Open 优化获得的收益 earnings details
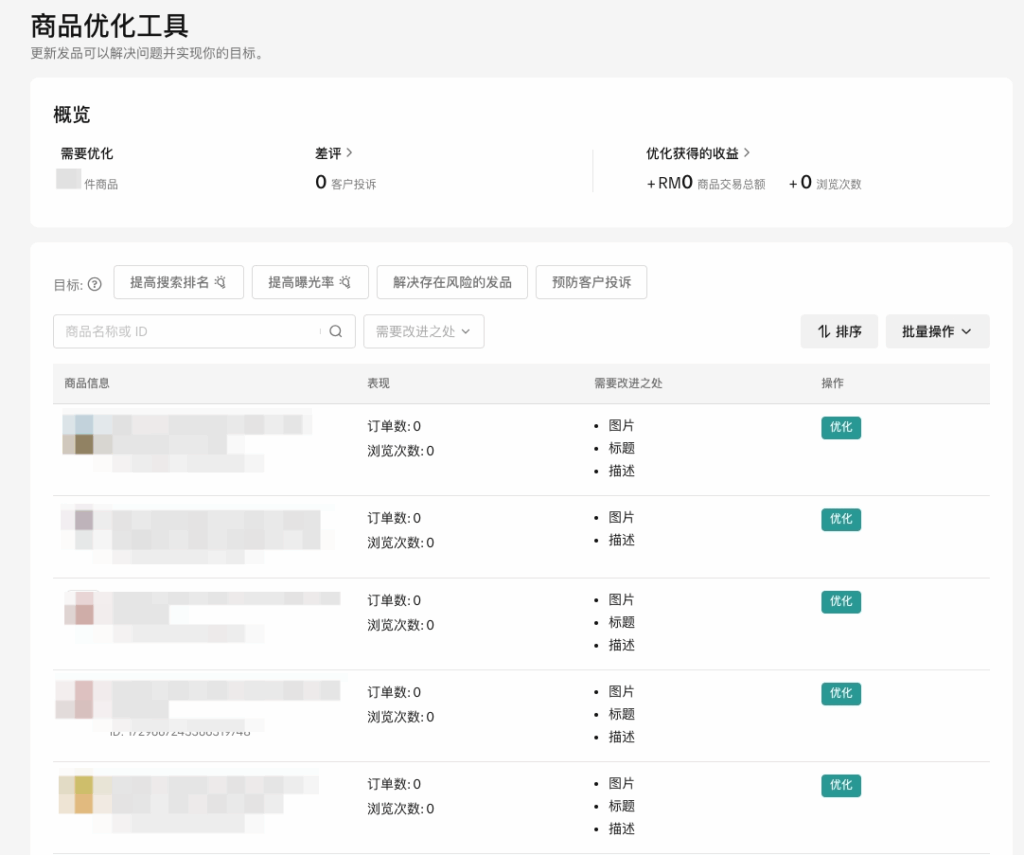The image size is (1024, 855). coord(695,153)
